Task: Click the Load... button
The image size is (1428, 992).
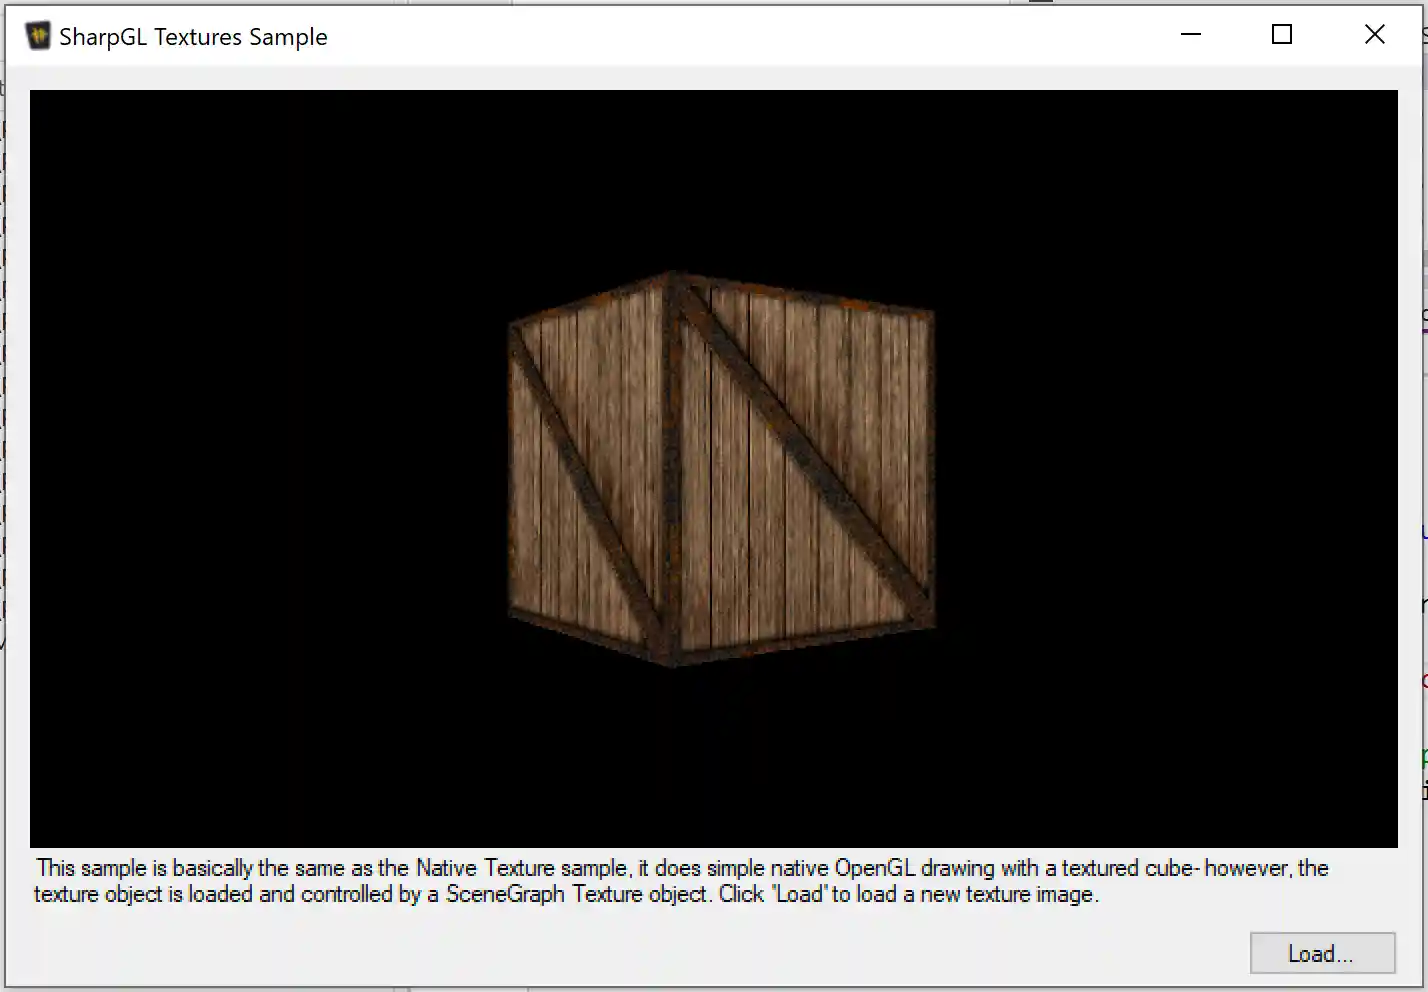Action: click(x=1322, y=953)
